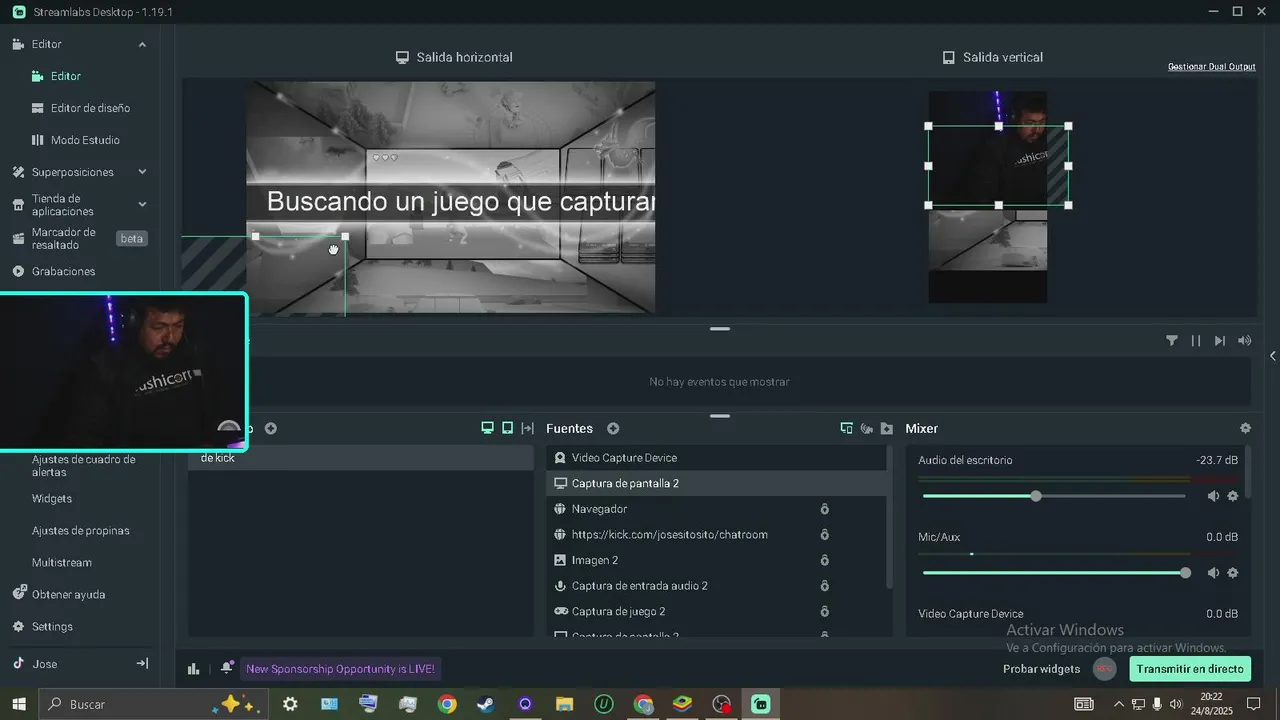Select Captura de entrada audio 2
The image size is (1280, 720).
pyautogui.click(x=716, y=586)
